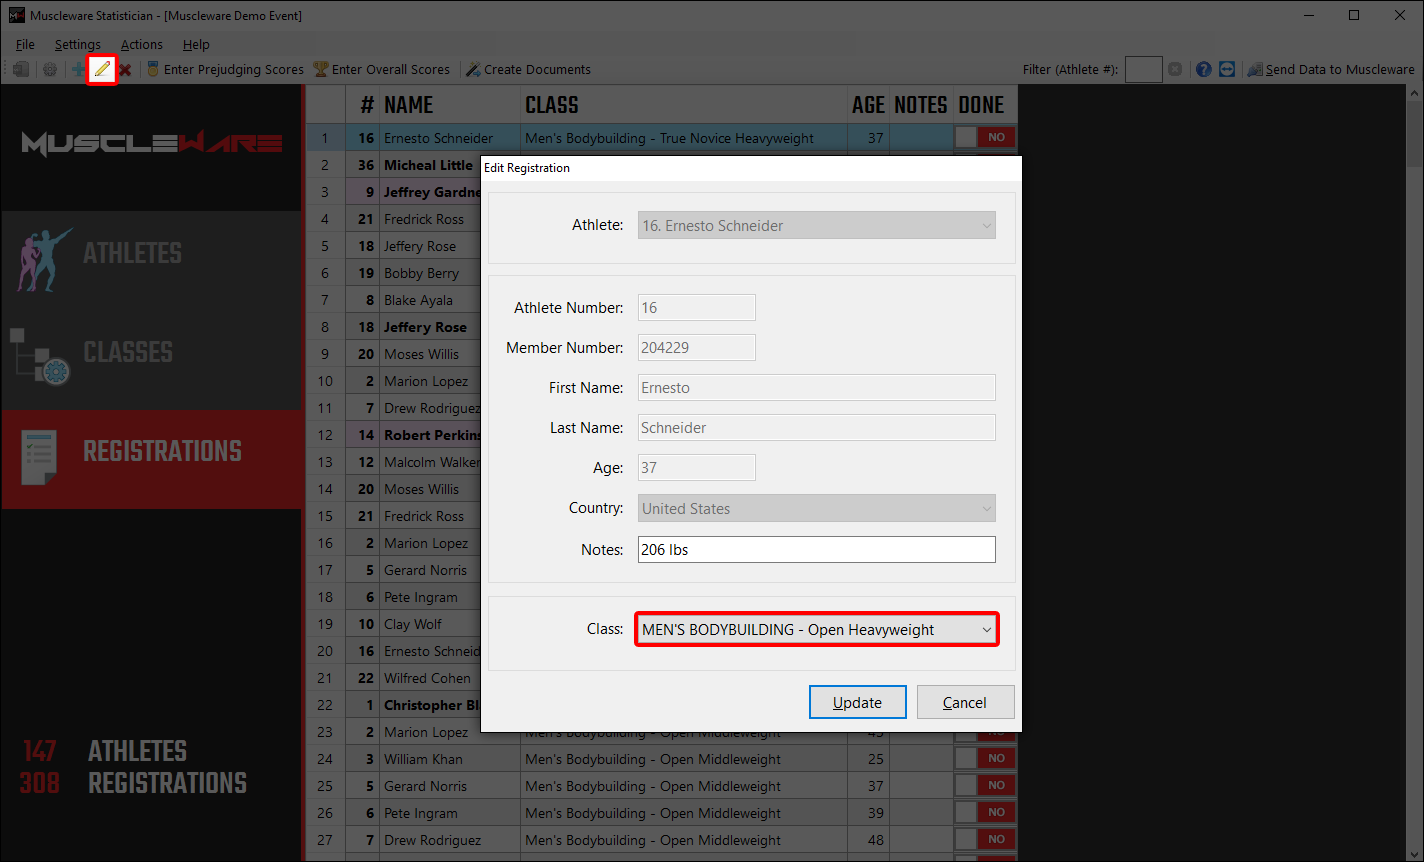
Task: Click the red X delete registration icon
Action: [x=125, y=69]
